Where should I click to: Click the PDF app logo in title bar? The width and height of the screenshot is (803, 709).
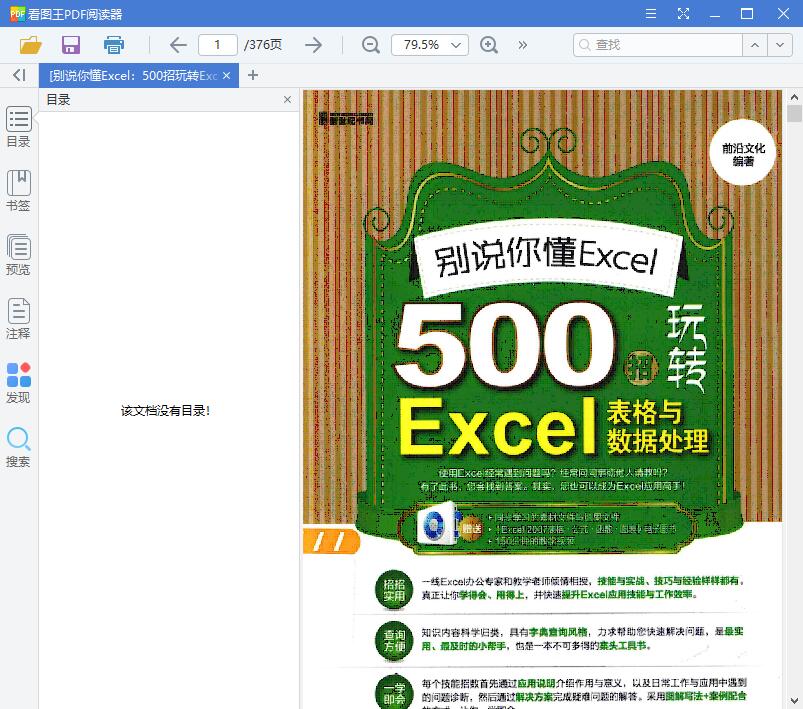click(x=17, y=14)
